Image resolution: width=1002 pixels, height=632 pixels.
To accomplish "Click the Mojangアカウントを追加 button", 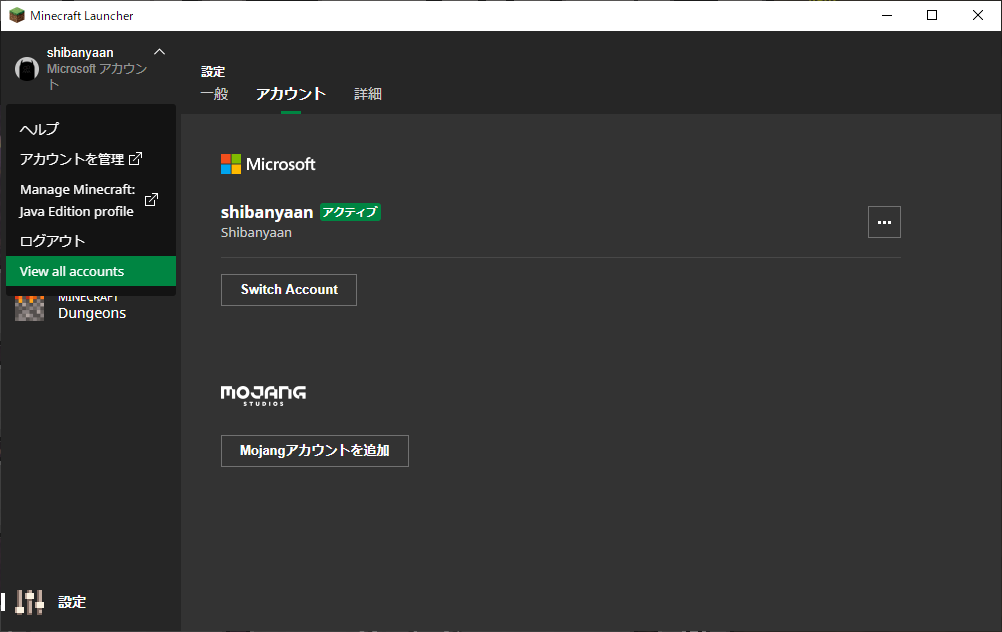I will point(314,450).
